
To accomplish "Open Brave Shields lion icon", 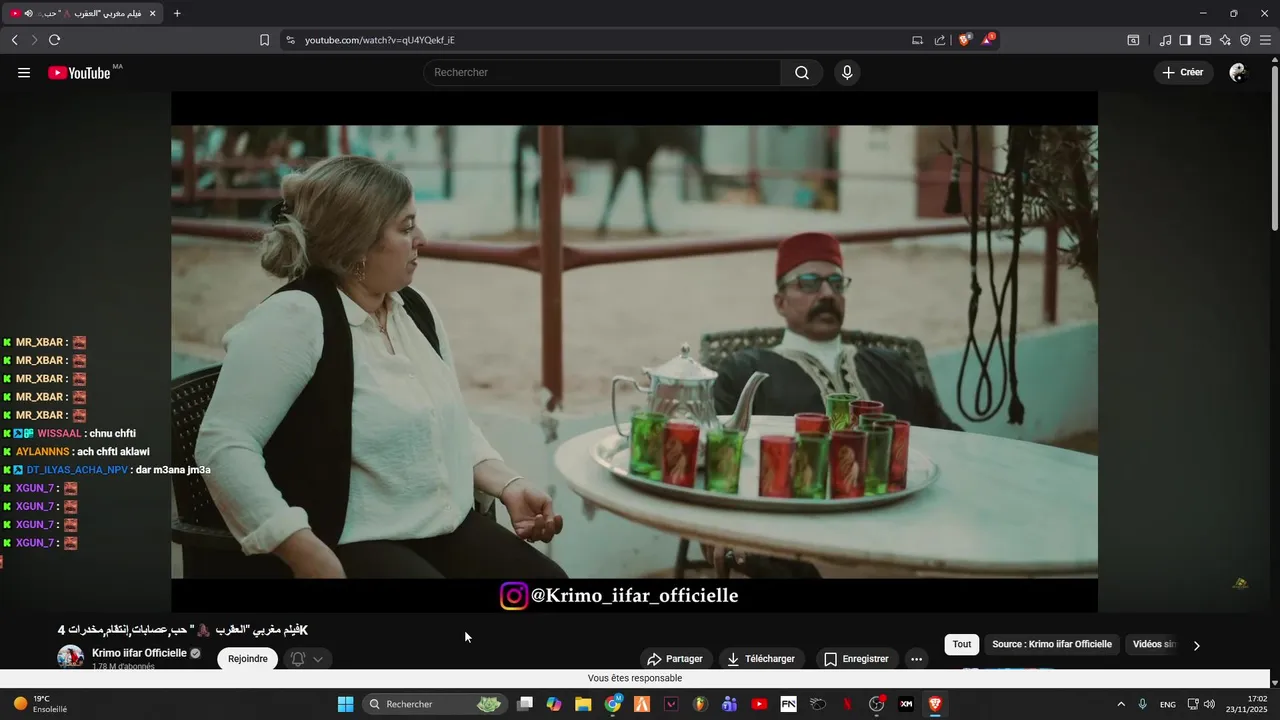I will click(x=965, y=40).
